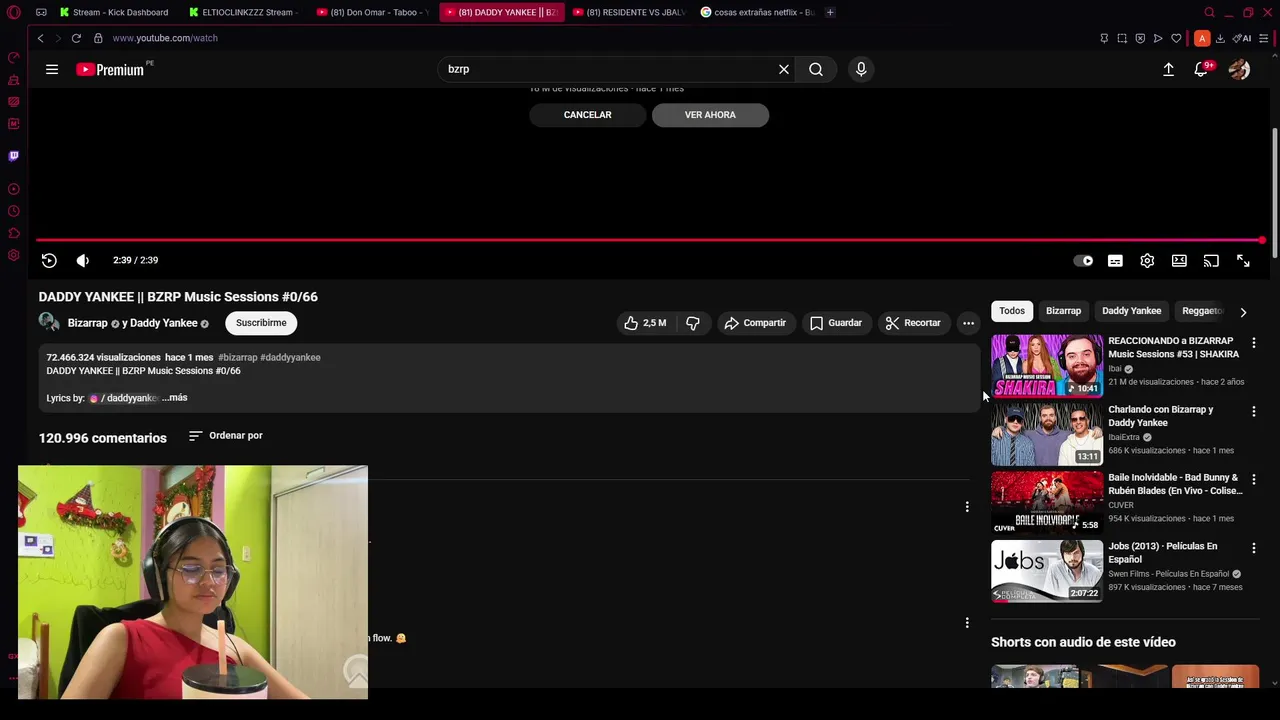This screenshot has height=720, width=1280.
Task: Open options for Jobs (2013) video
Action: click(1253, 548)
